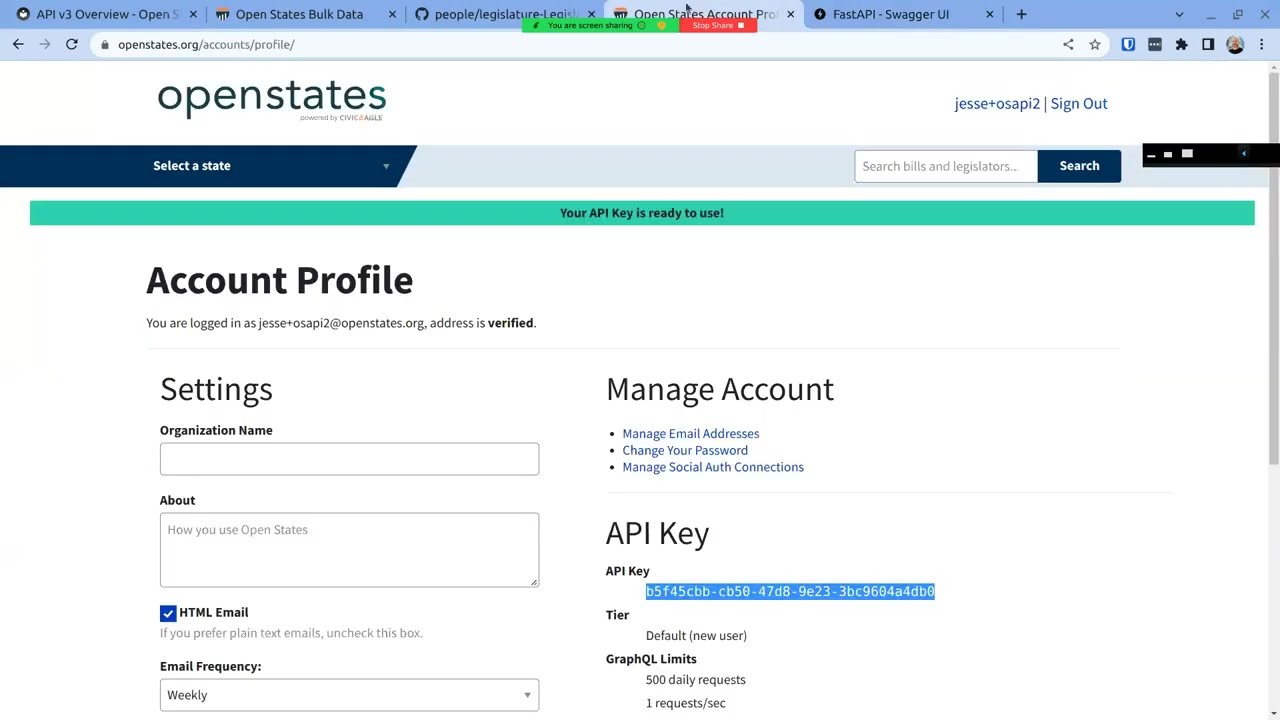Click the openstates logo

pyautogui.click(x=271, y=100)
